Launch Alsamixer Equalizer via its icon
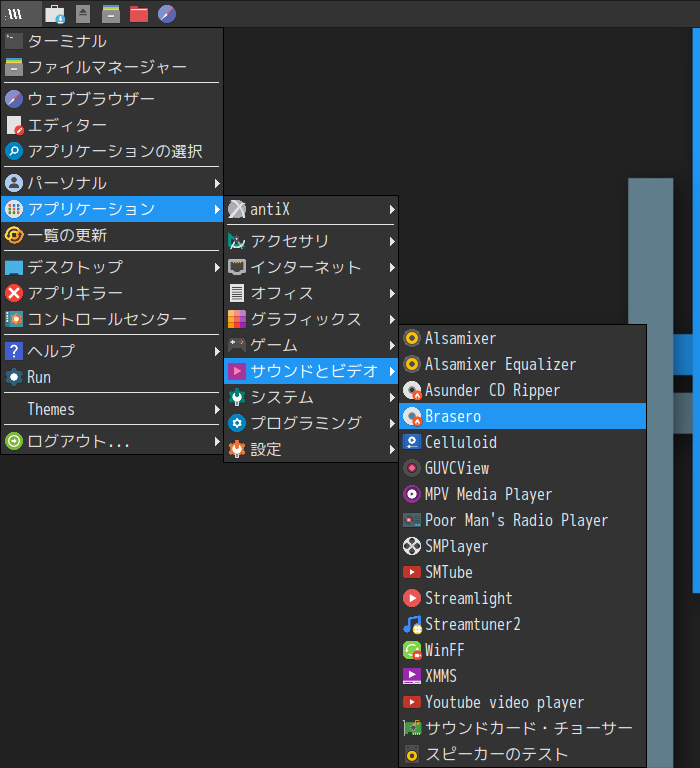The height and width of the screenshot is (768, 700). [412, 364]
